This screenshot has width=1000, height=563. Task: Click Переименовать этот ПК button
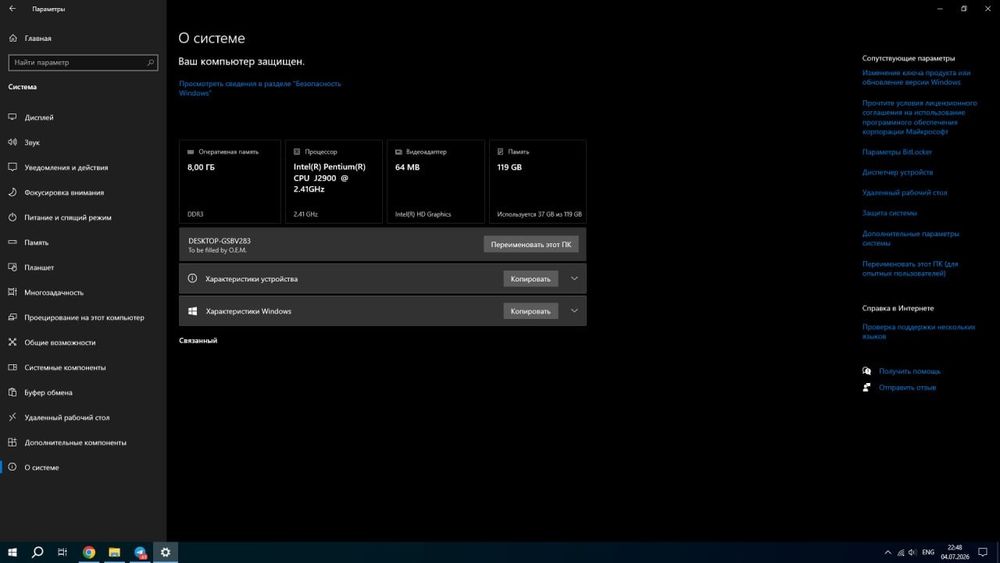531,244
